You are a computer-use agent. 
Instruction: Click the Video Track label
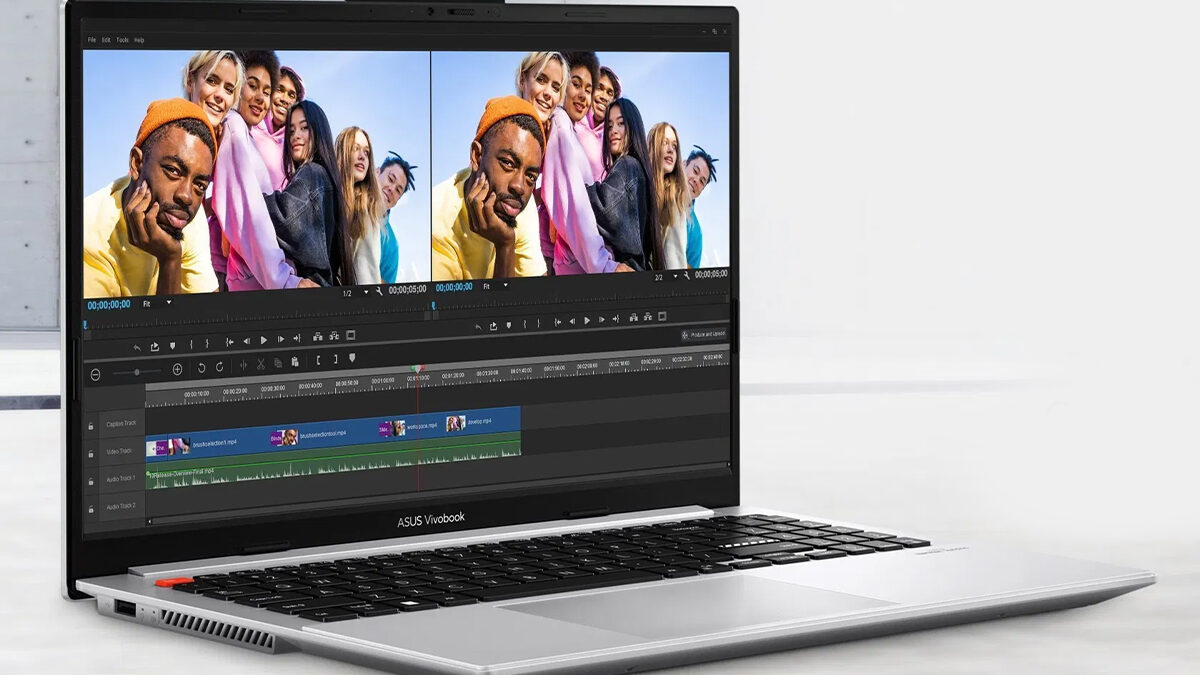121,452
